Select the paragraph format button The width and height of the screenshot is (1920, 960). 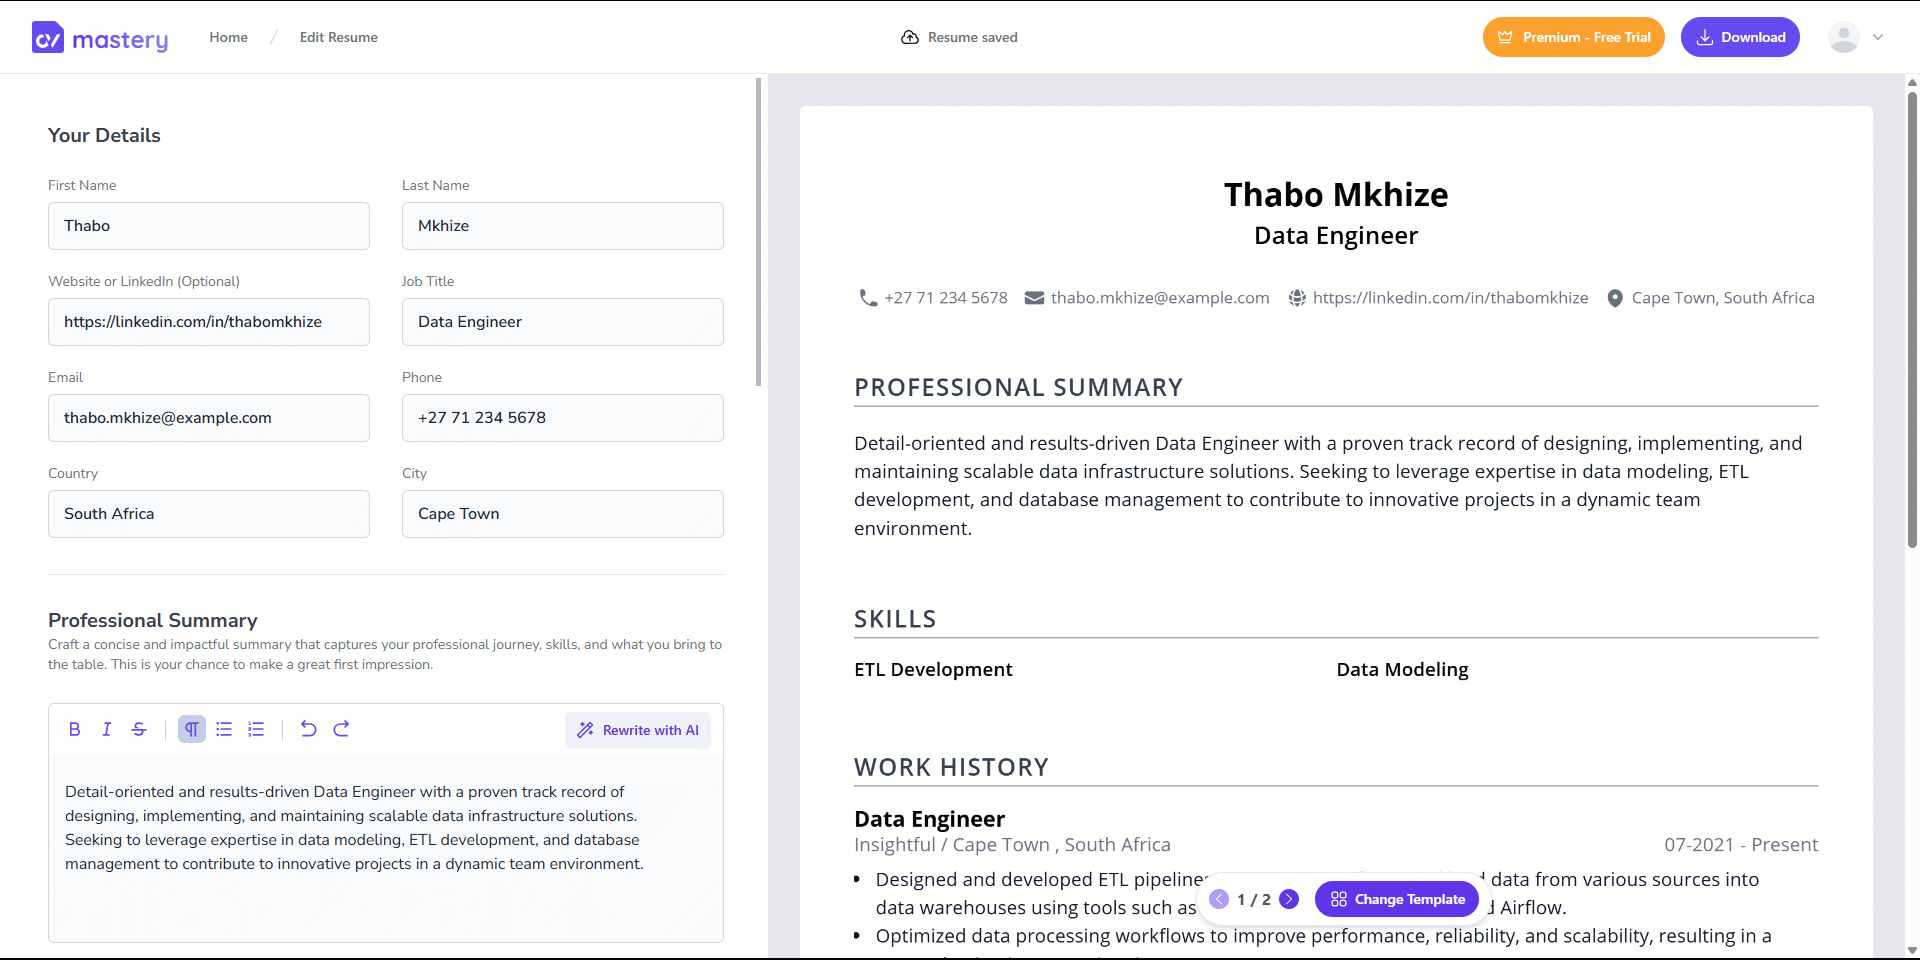point(191,729)
